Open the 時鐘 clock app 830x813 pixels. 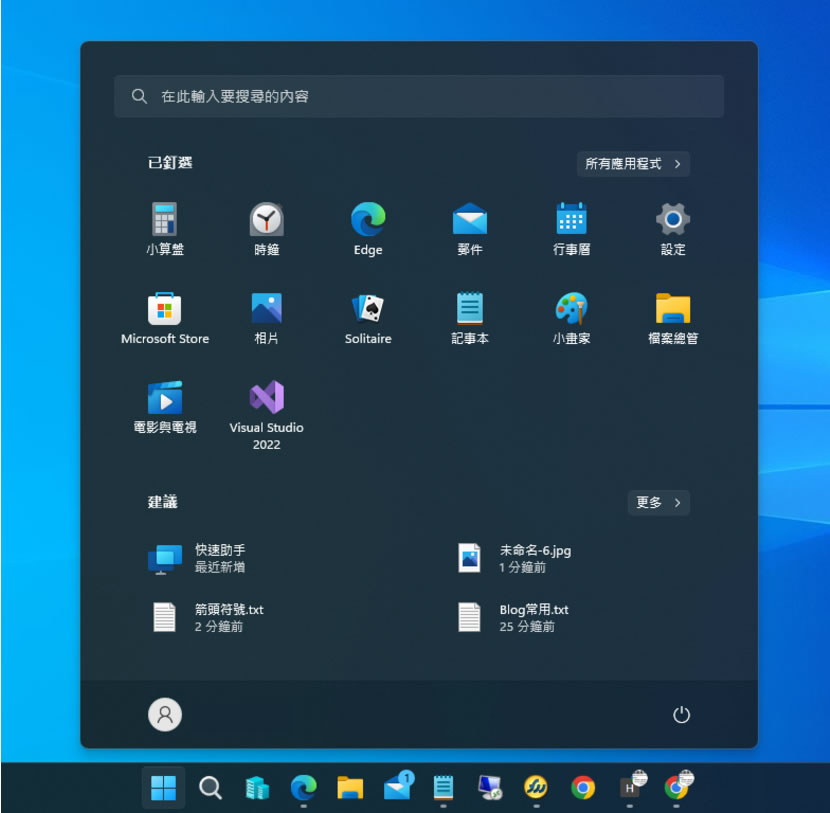coord(266,229)
